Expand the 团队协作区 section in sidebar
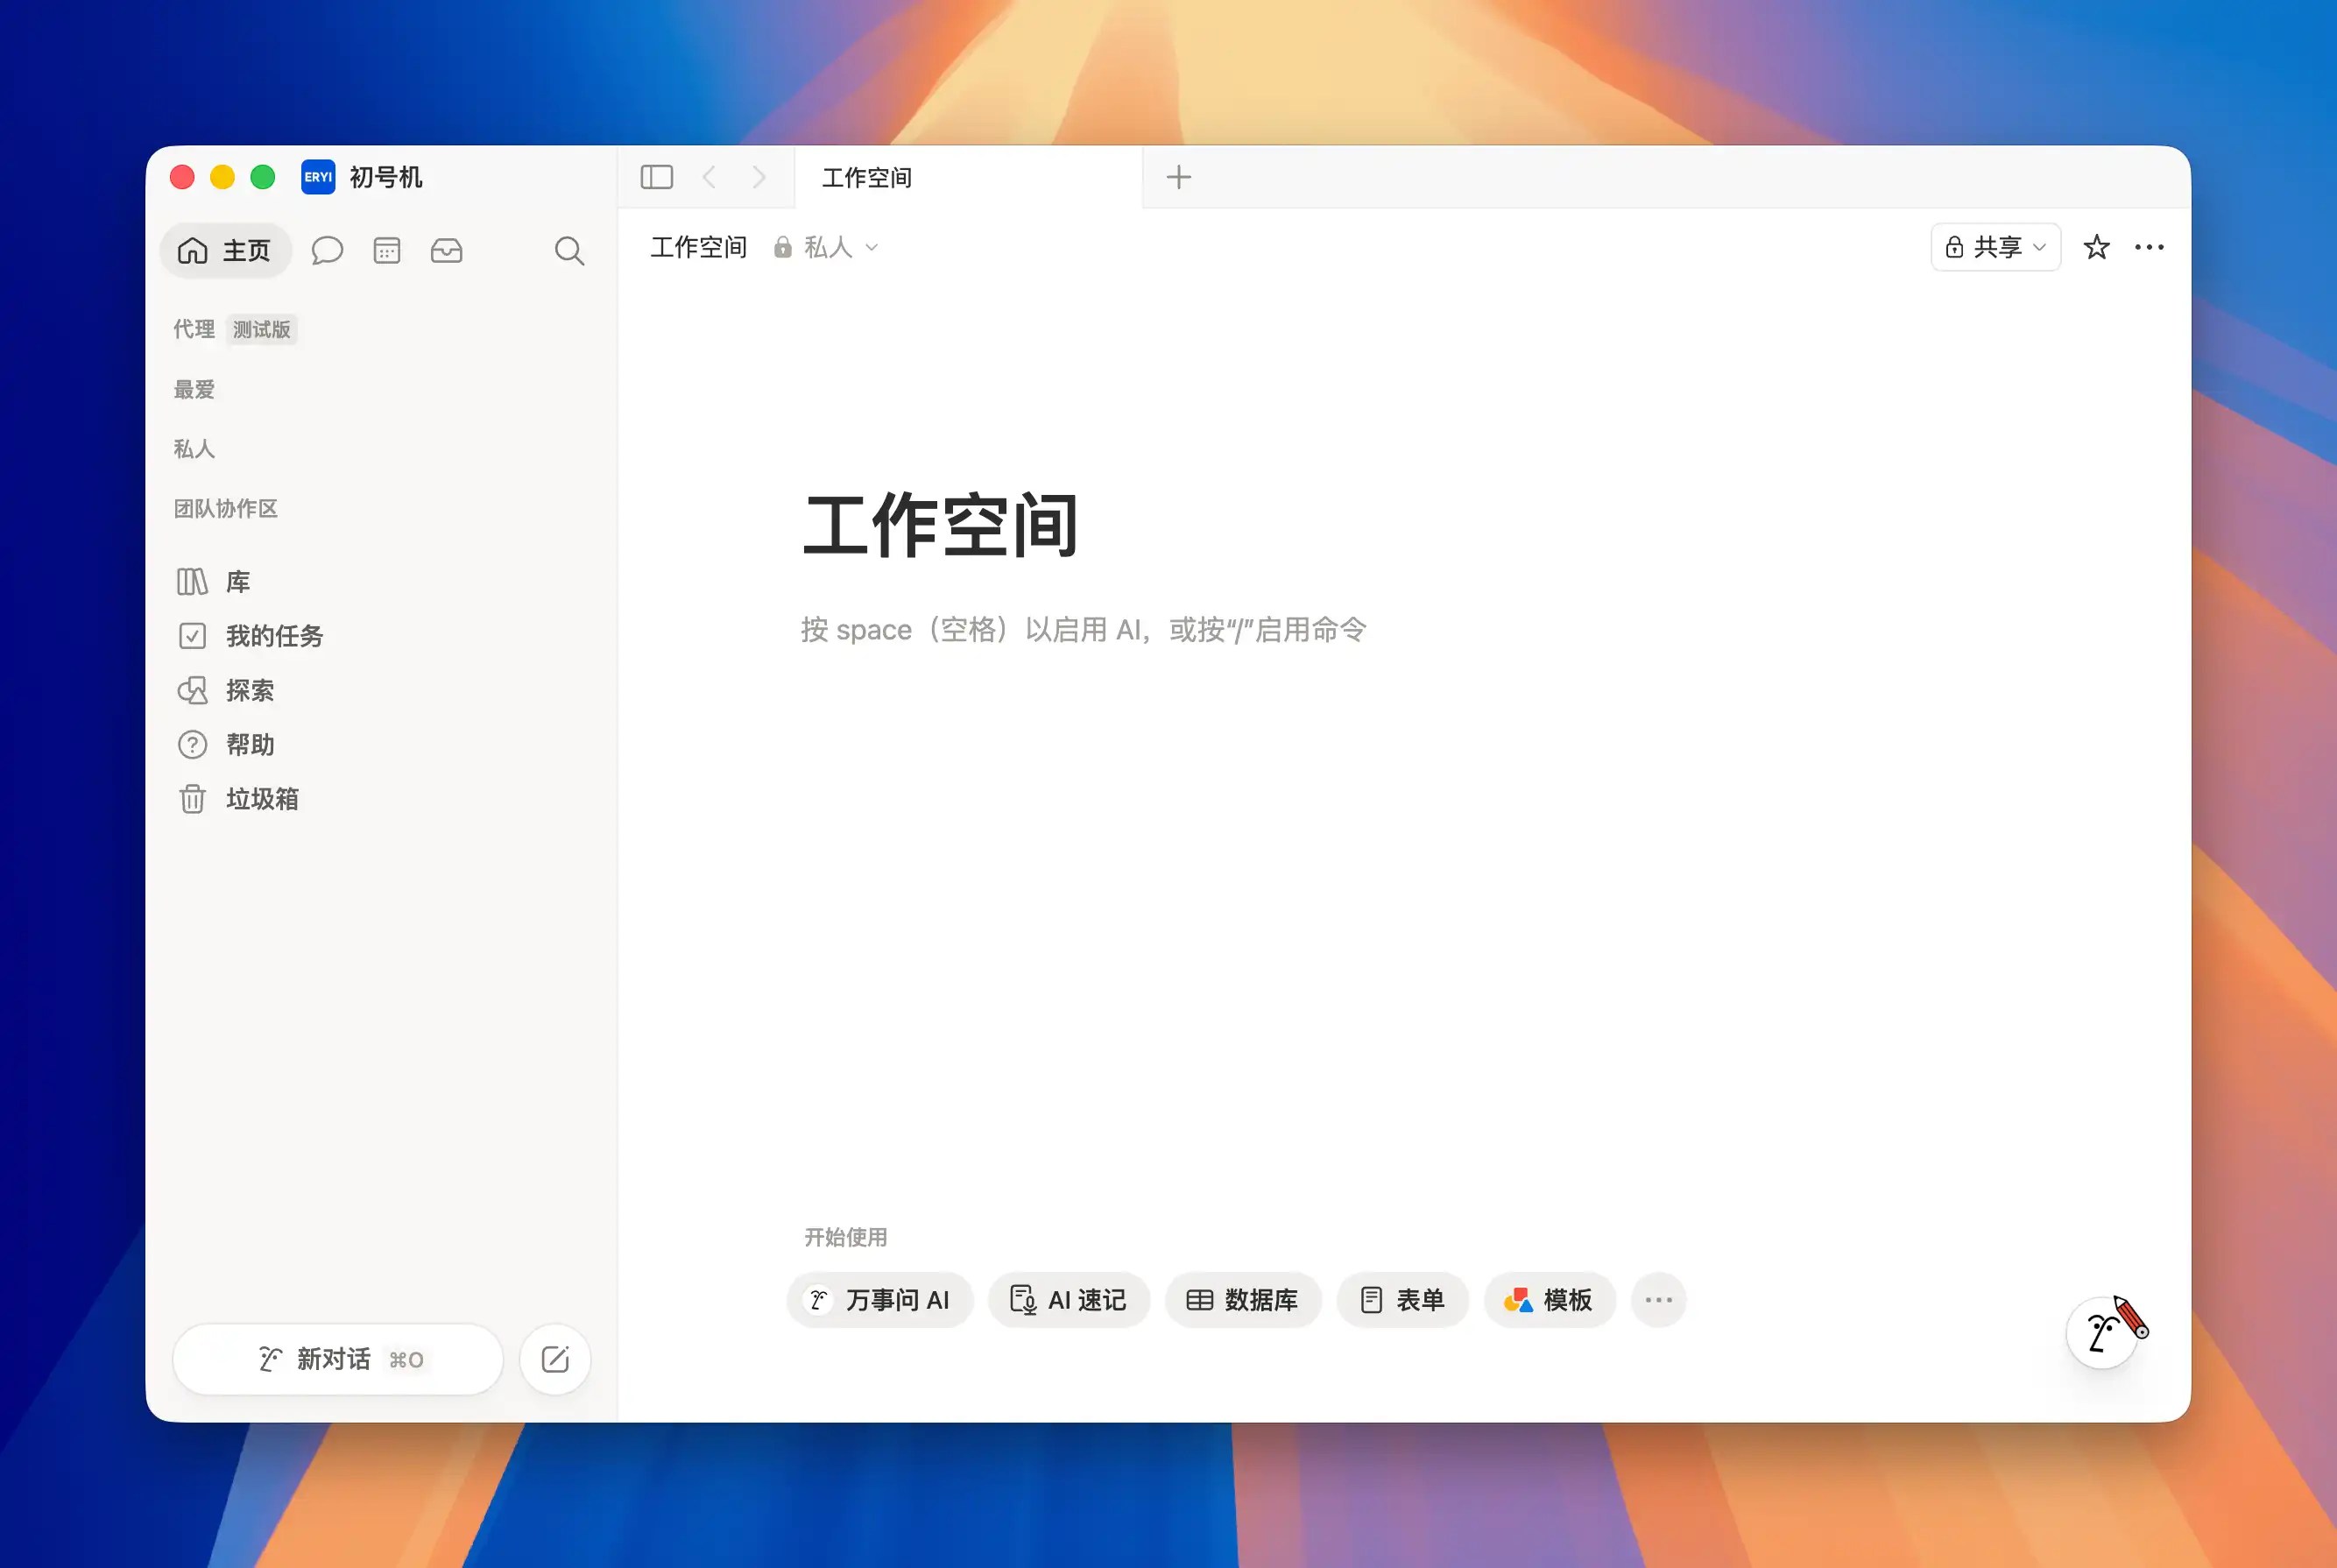Screen dimensions: 2337x1568 pyautogui.click(x=226, y=508)
